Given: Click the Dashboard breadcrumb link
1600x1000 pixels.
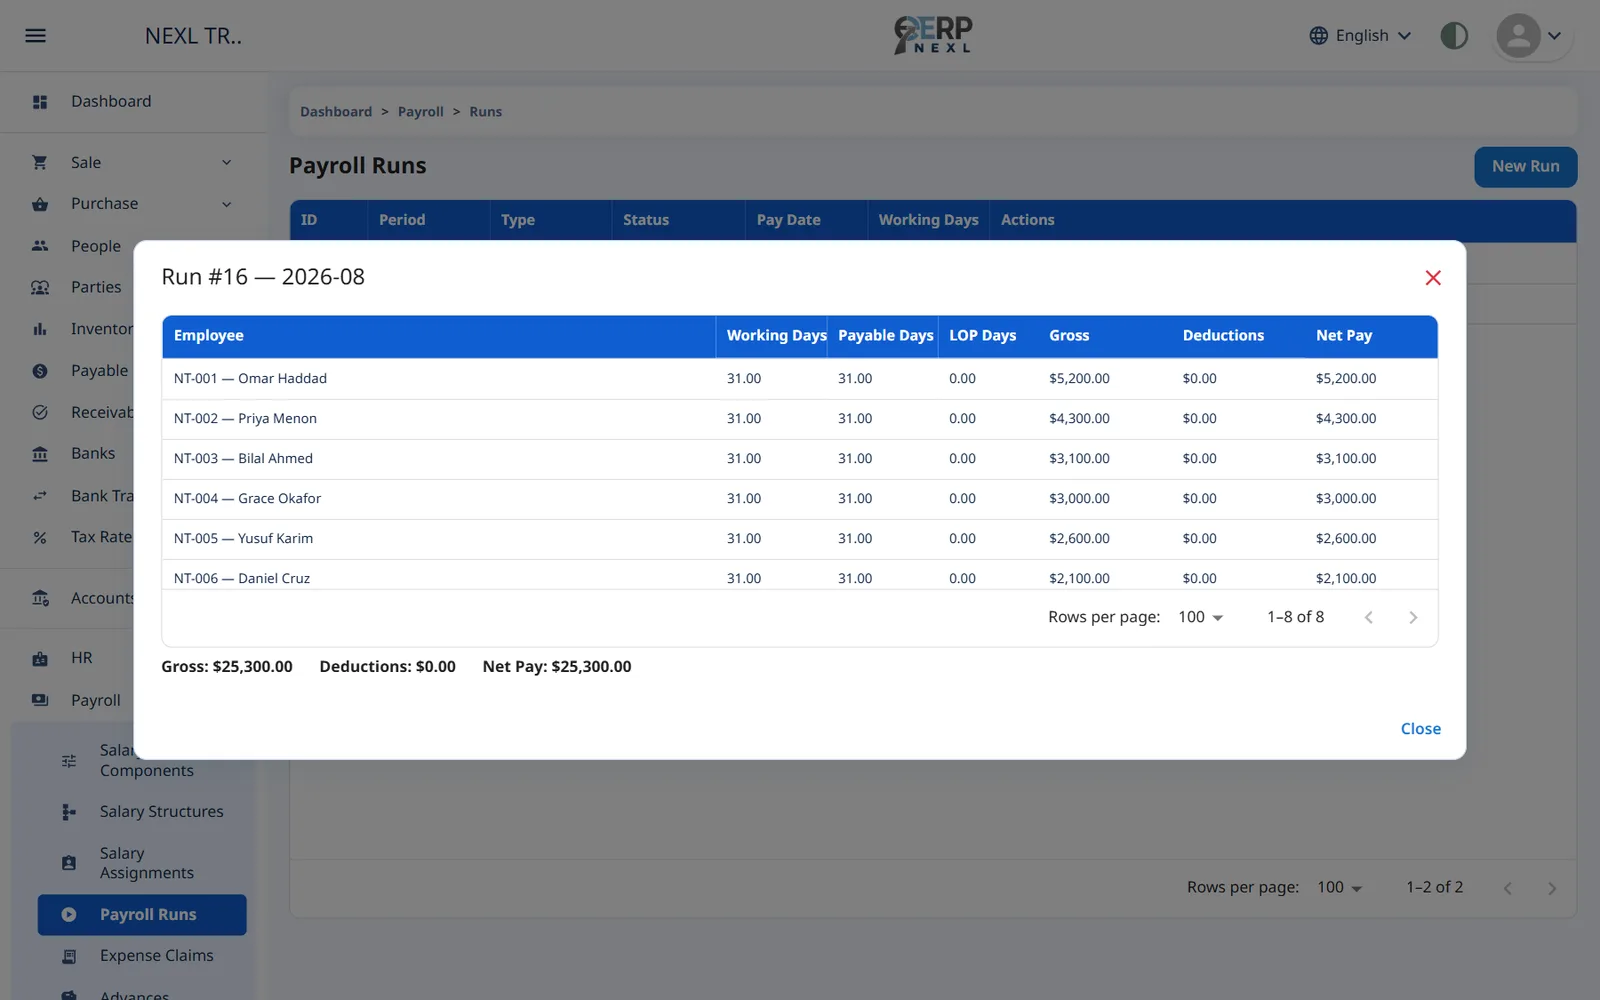Looking at the screenshot, I should pyautogui.click(x=336, y=112).
